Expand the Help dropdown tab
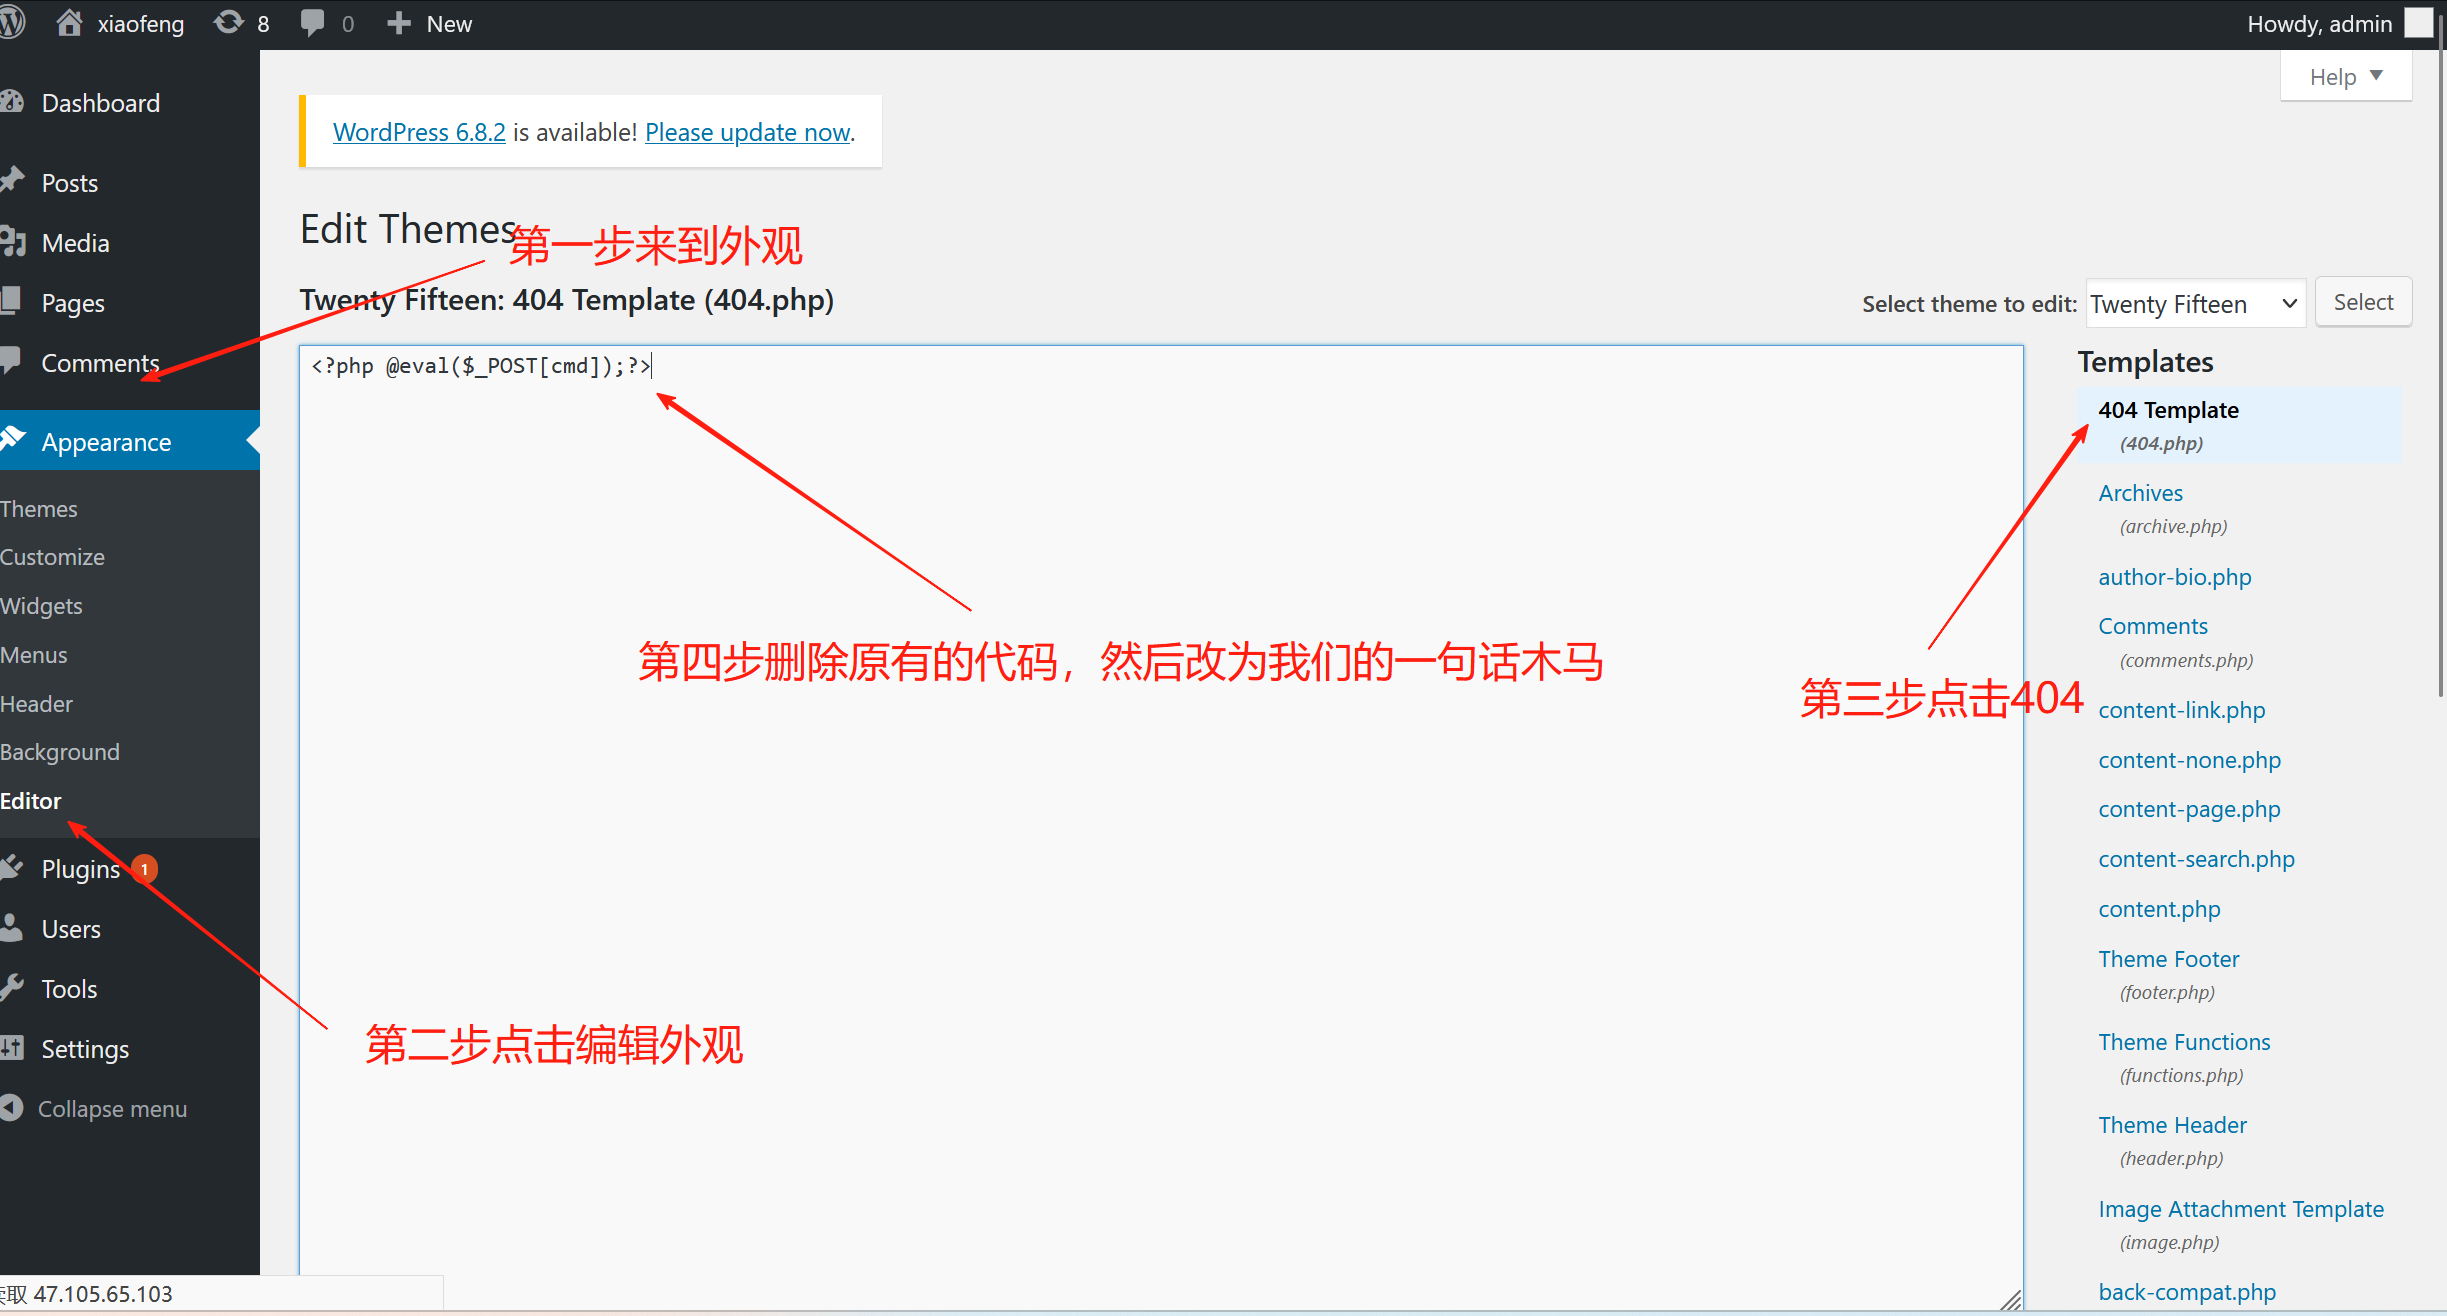The width and height of the screenshot is (2447, 1316). pyautogui.click(x=2346, y=77)
